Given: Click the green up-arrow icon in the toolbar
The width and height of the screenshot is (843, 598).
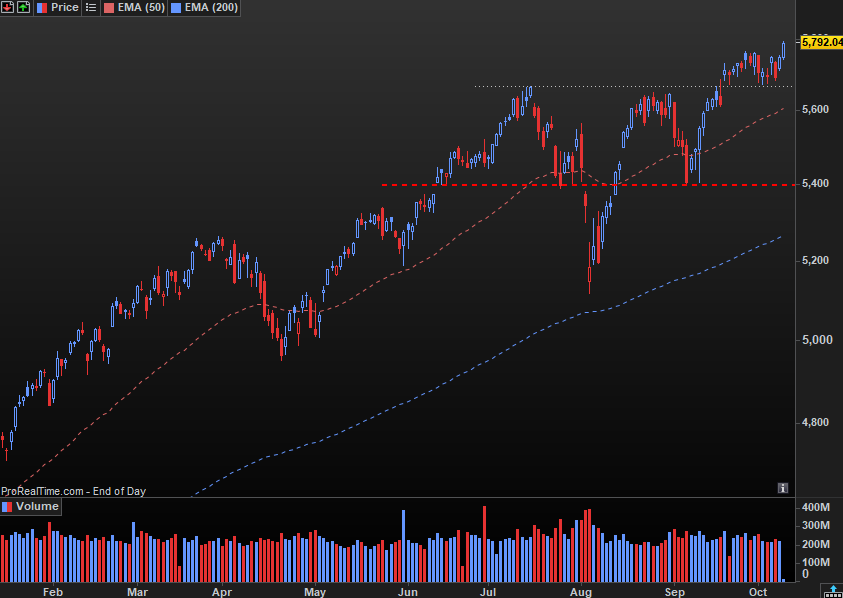Looking at the screenshot, I should (x=24, y=8).
